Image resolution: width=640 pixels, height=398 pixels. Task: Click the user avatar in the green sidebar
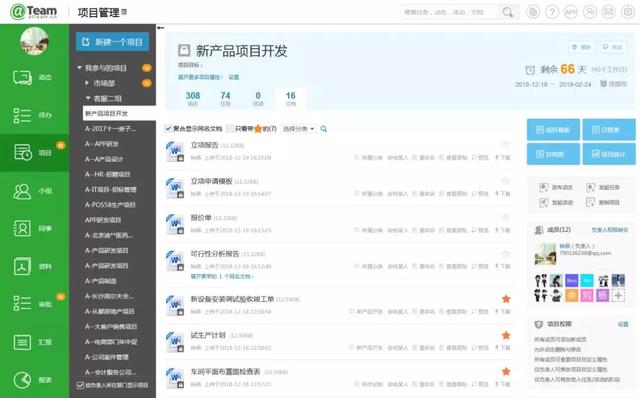click(x=34, y=41)
